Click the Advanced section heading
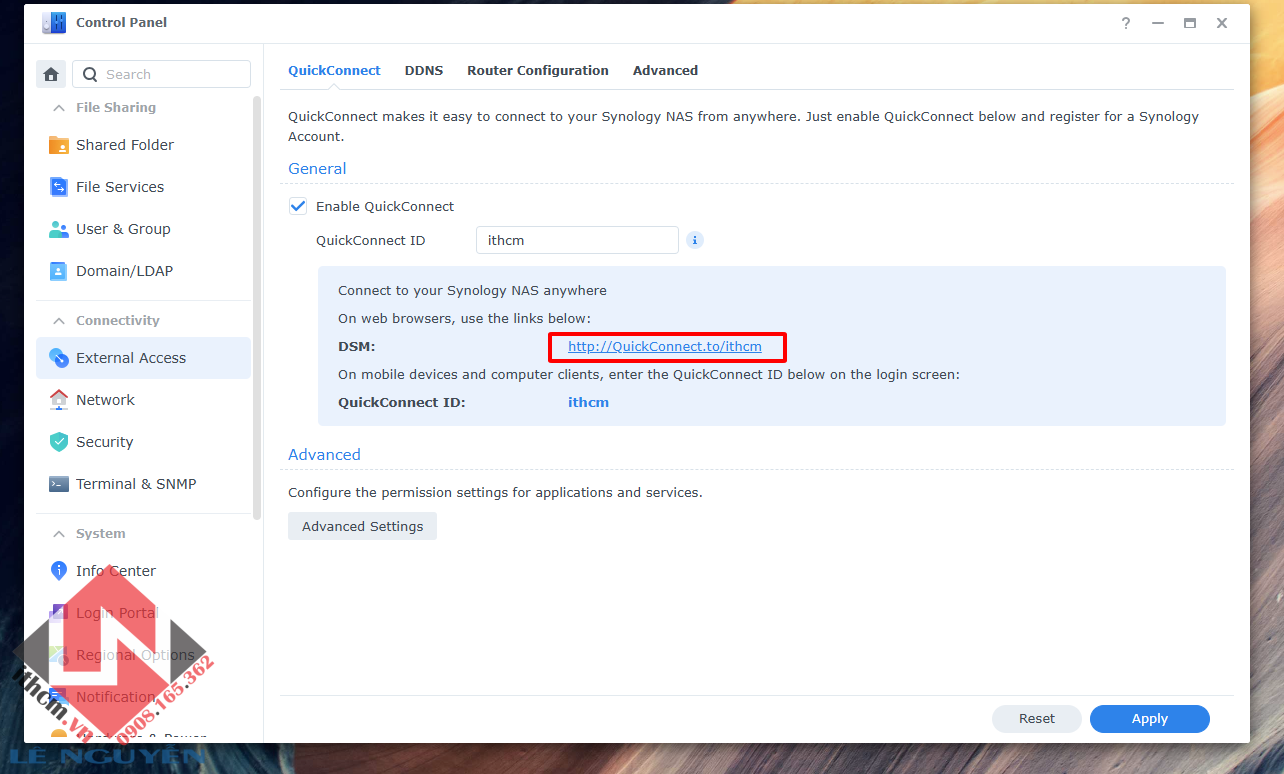This screenshot has height=774, width=1284. click(x=324, y=455)
